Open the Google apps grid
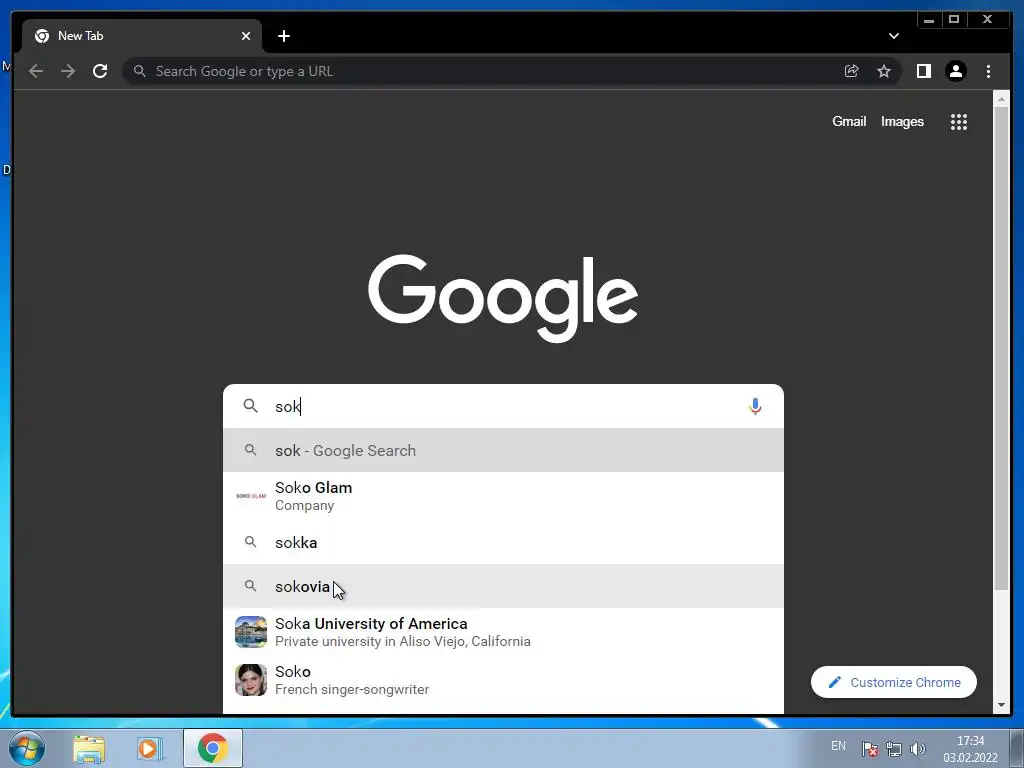 959,122
